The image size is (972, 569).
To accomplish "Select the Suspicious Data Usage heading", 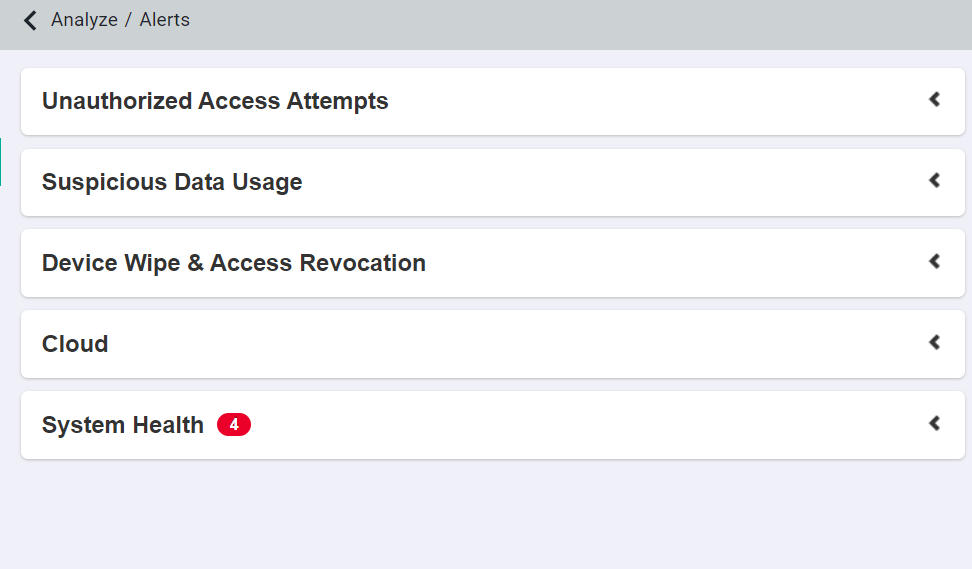I will click(x=172, y=182).
